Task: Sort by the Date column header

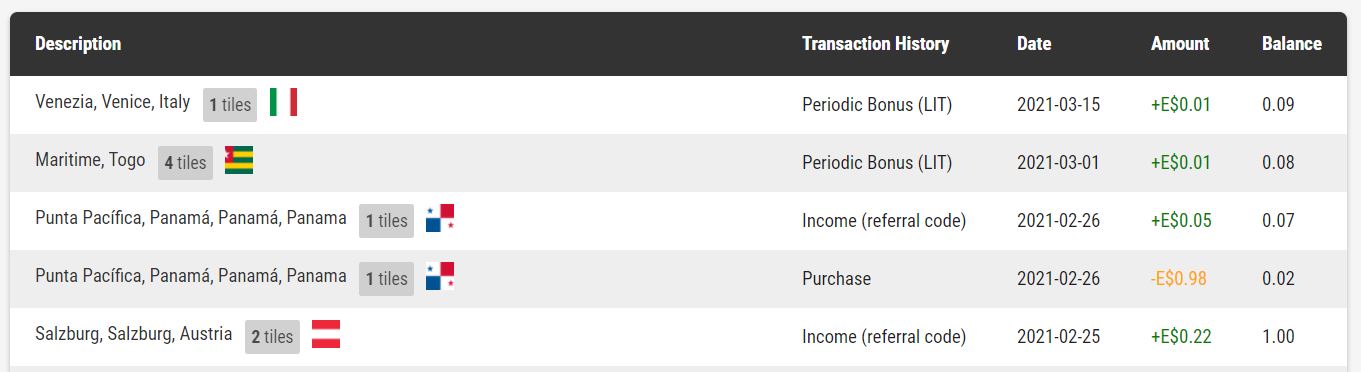Action: pos(1034,44)
